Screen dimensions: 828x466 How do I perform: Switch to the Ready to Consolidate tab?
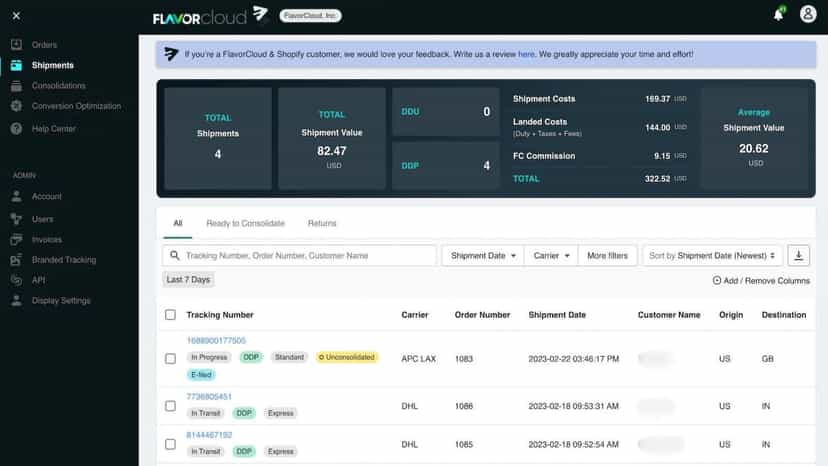click(x=246, y=223)
